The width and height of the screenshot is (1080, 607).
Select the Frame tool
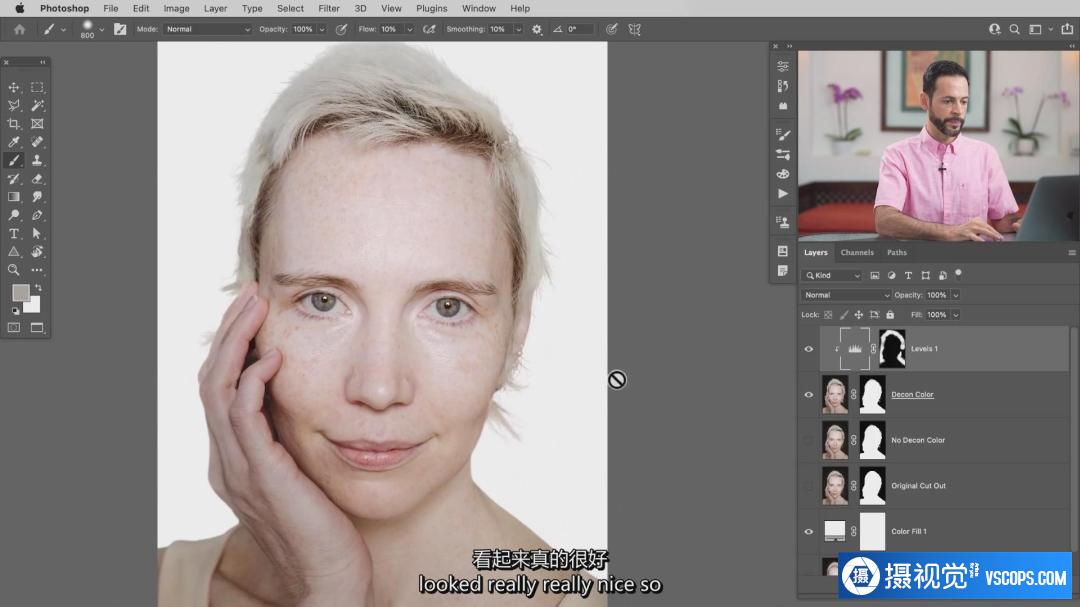(x=37, y=124)
